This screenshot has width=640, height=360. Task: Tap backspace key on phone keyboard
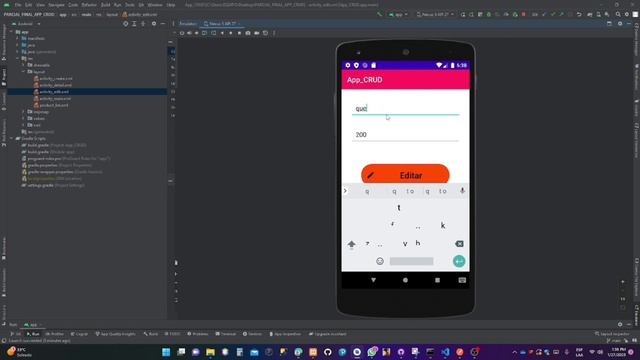point(459,244)
